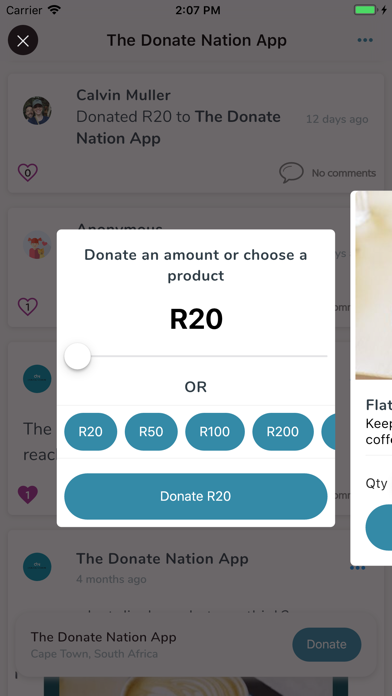392x696 pixels.
Task: Choose the R100 preset amount
Action: point(215,432)
